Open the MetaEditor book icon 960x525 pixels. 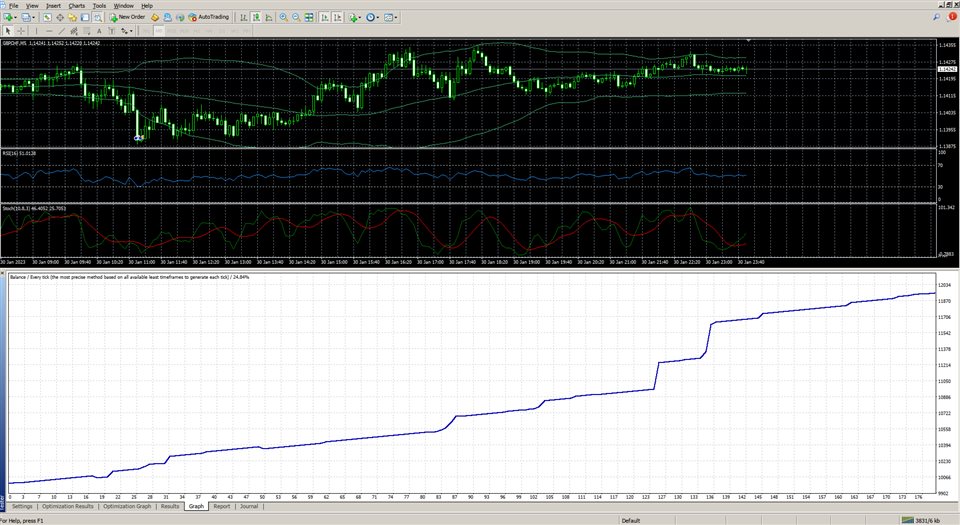(x=155, y=17)
